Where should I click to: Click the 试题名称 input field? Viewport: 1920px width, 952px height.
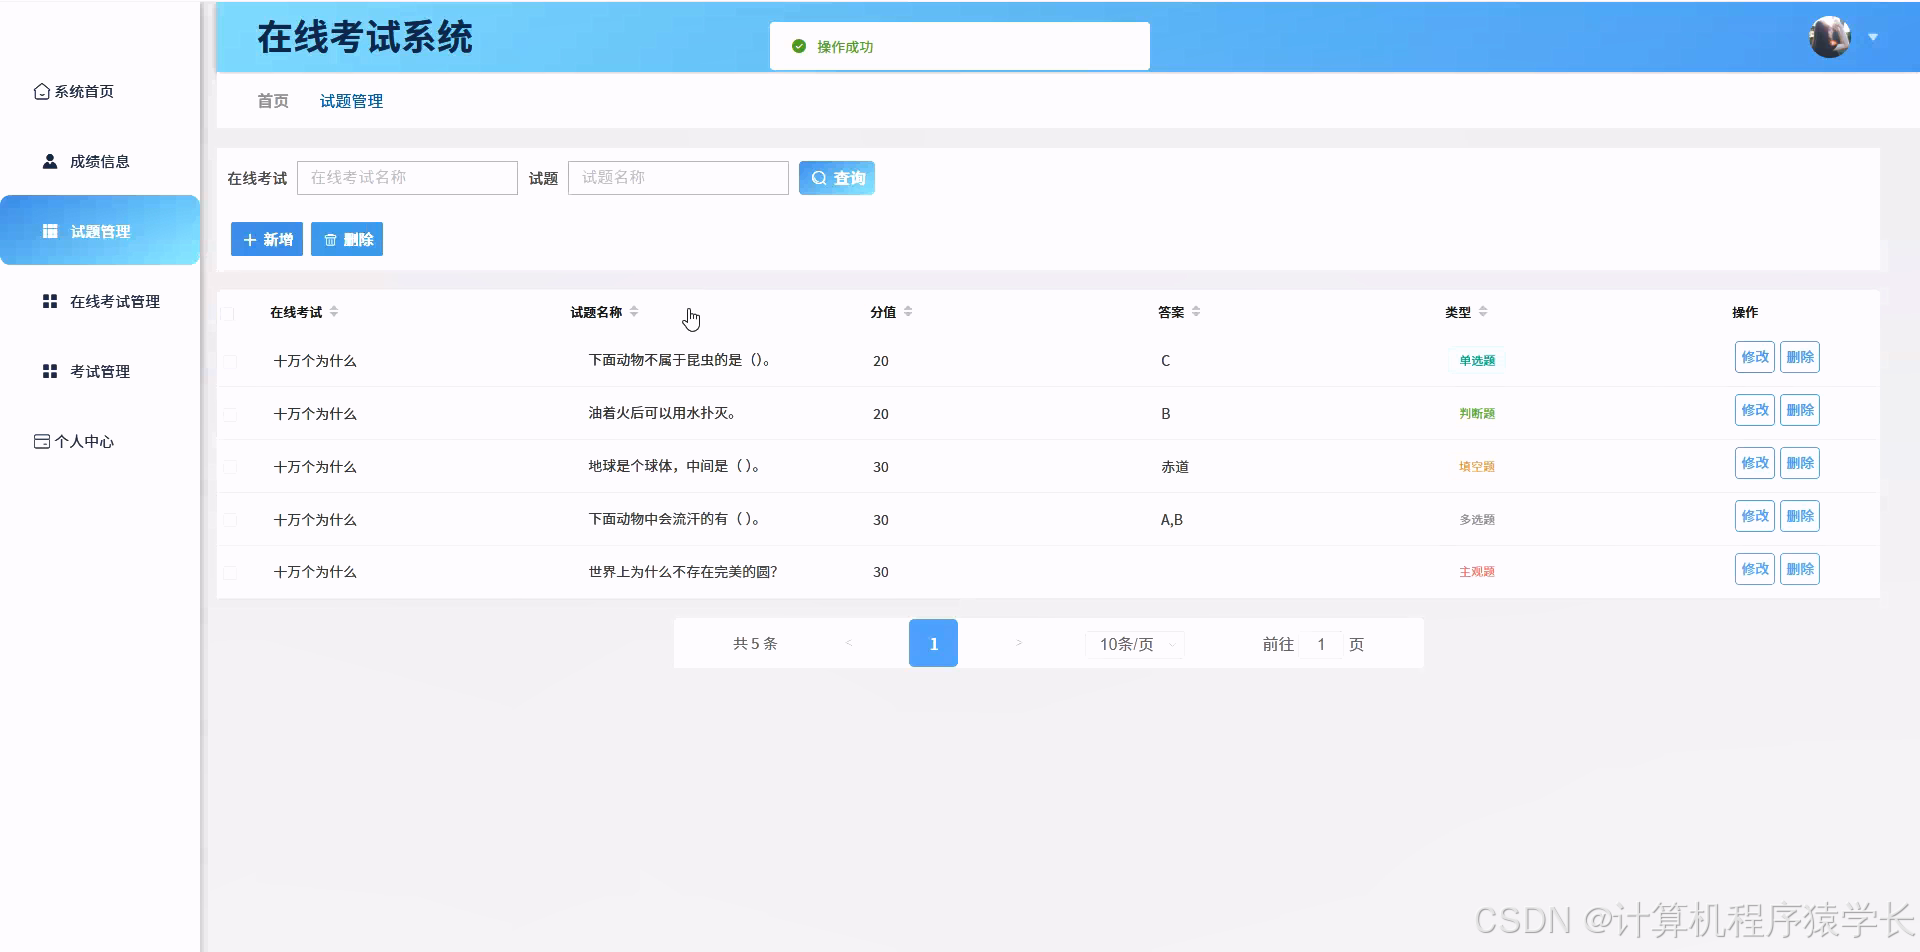pos(678,177)
